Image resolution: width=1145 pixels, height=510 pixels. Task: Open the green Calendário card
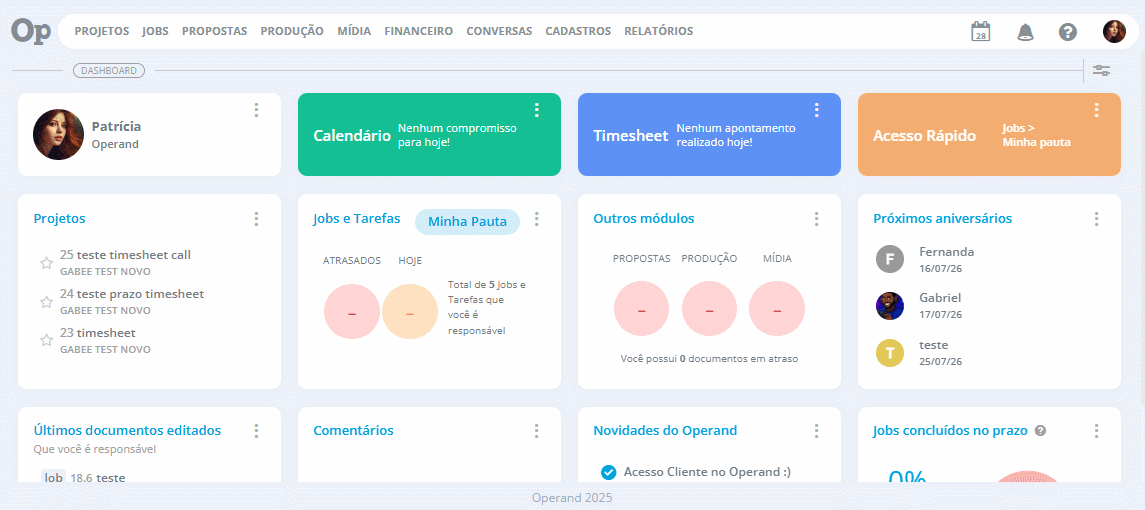pos(429,134)
